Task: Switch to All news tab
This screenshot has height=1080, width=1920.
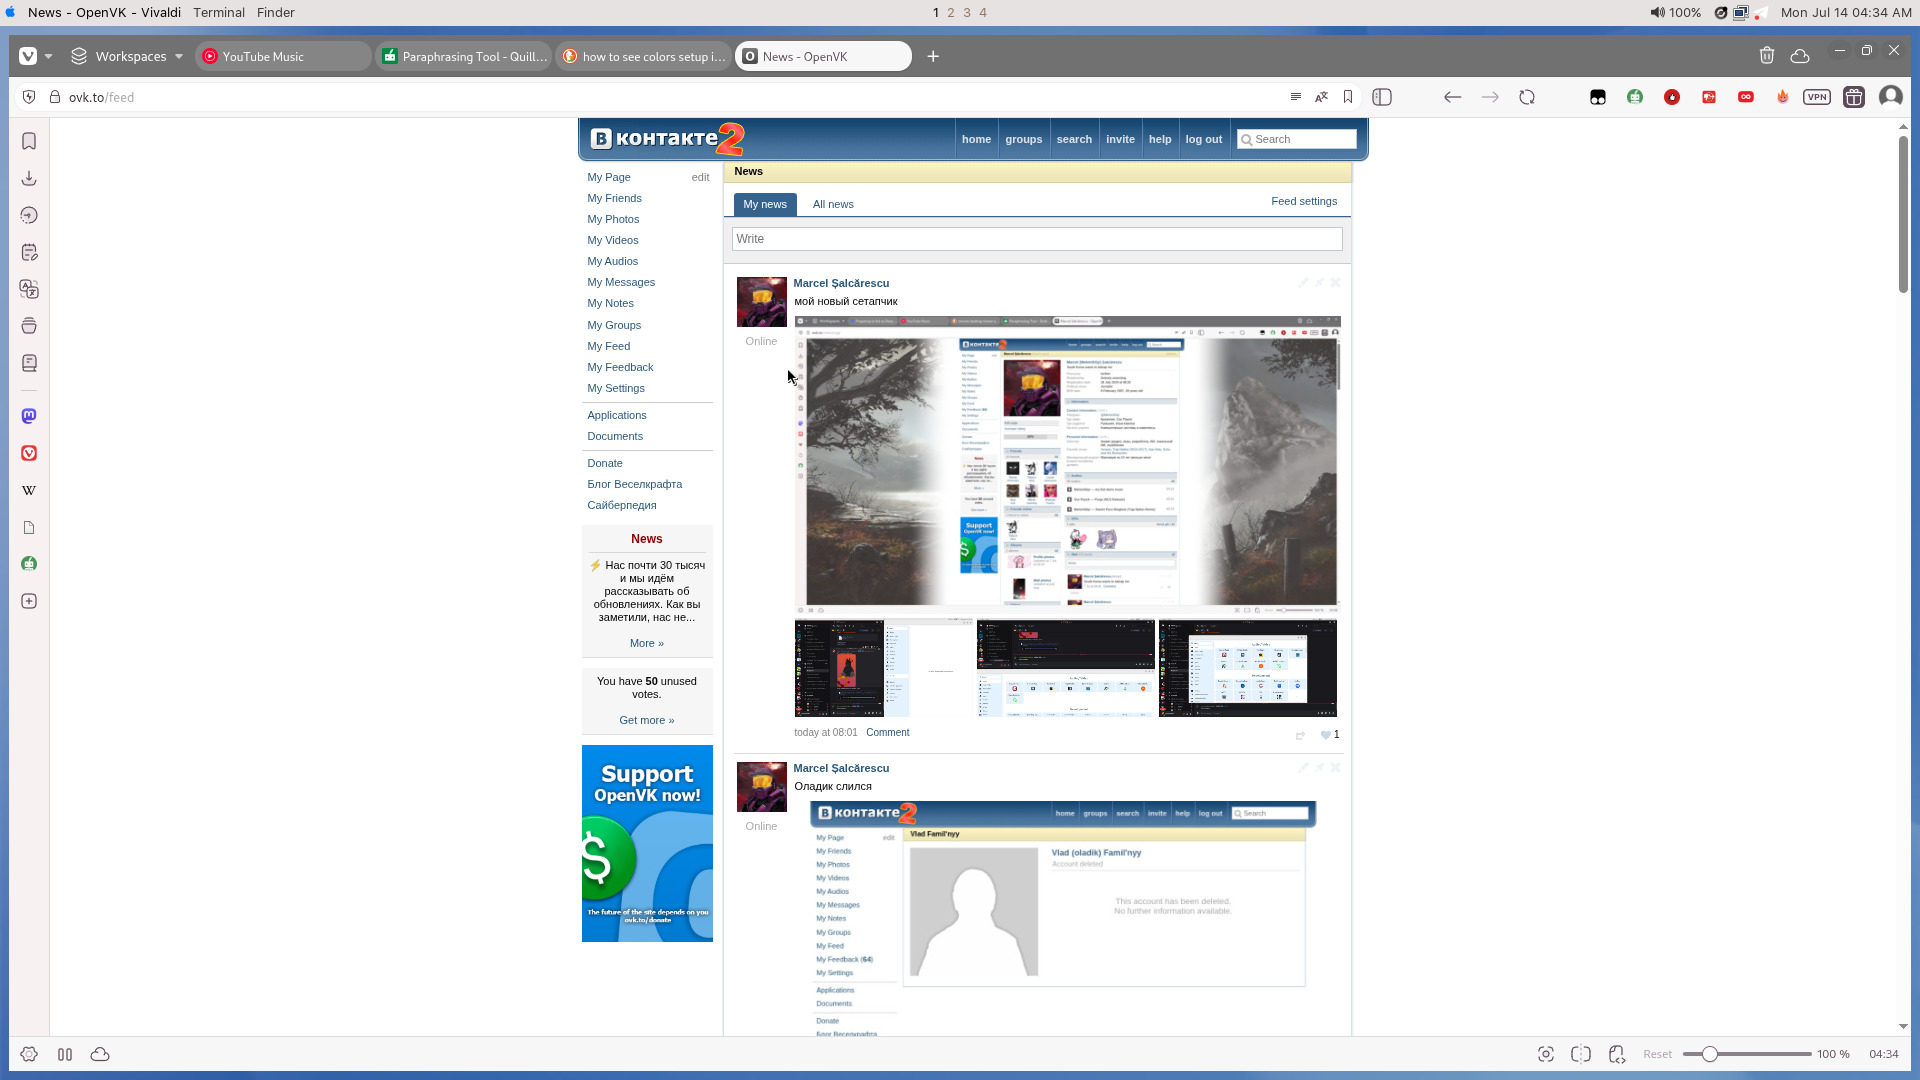Action: click(833, 204)
